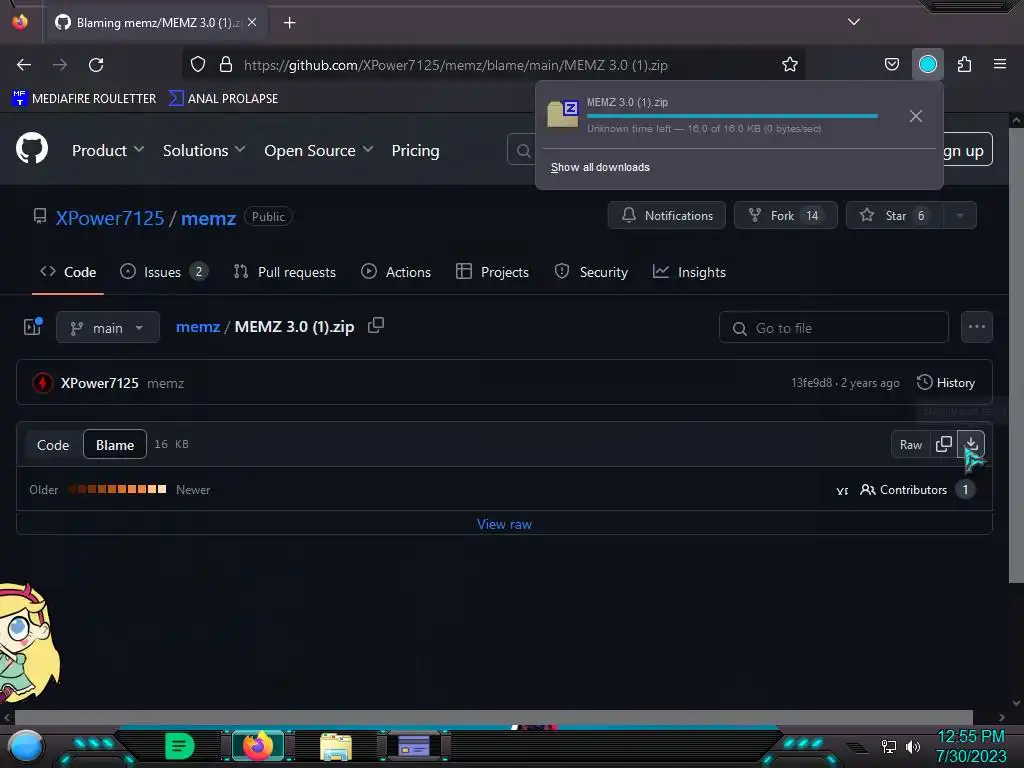Image resolution: width=1024 pixels, height=768 pixels.
Task: Click the padlock site info icon
Action: click(x=226, y=65)
